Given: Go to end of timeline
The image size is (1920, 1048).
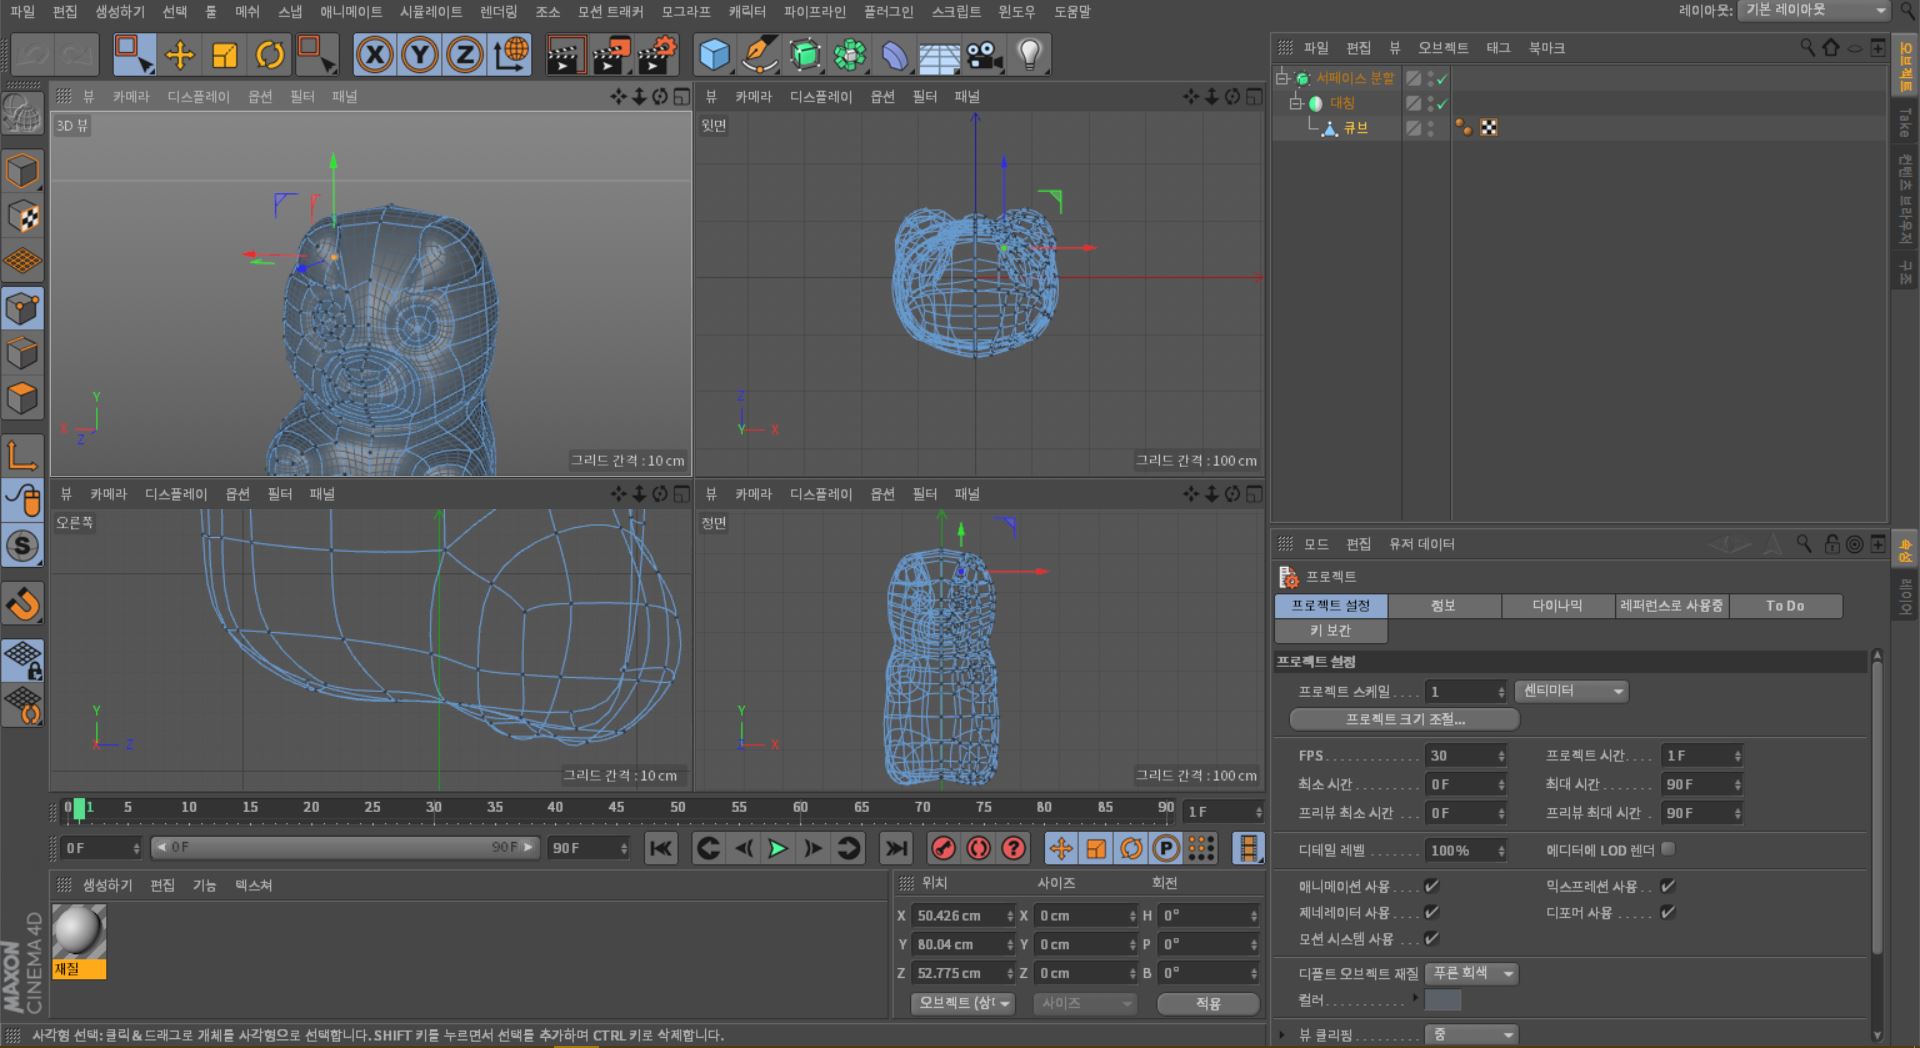Looking at the screenshot, I should tap(896, 848).
